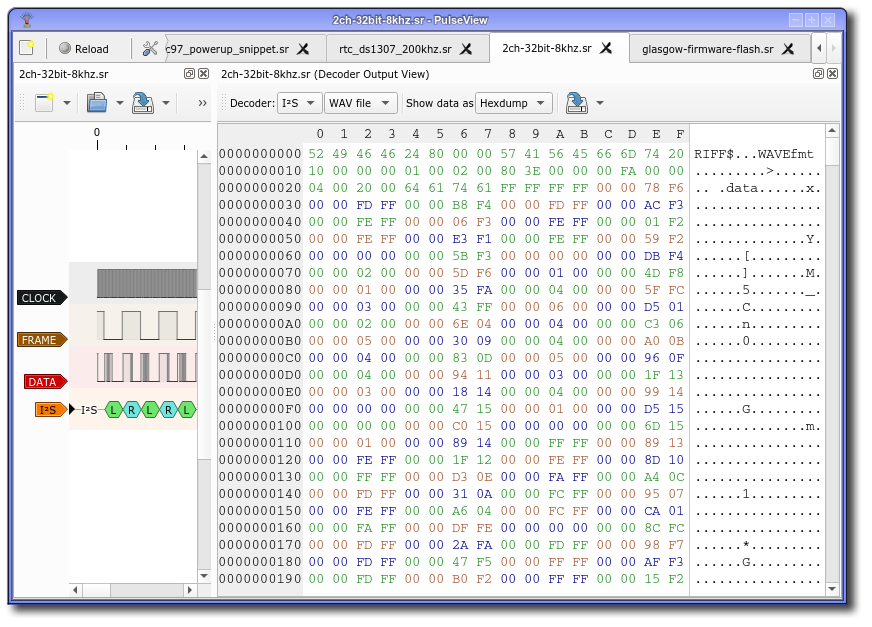Viewport: 872px width, 627px height.
Task: Close the 2ch-32bit-8khz.sr session tab
Action: coord(606,48)
